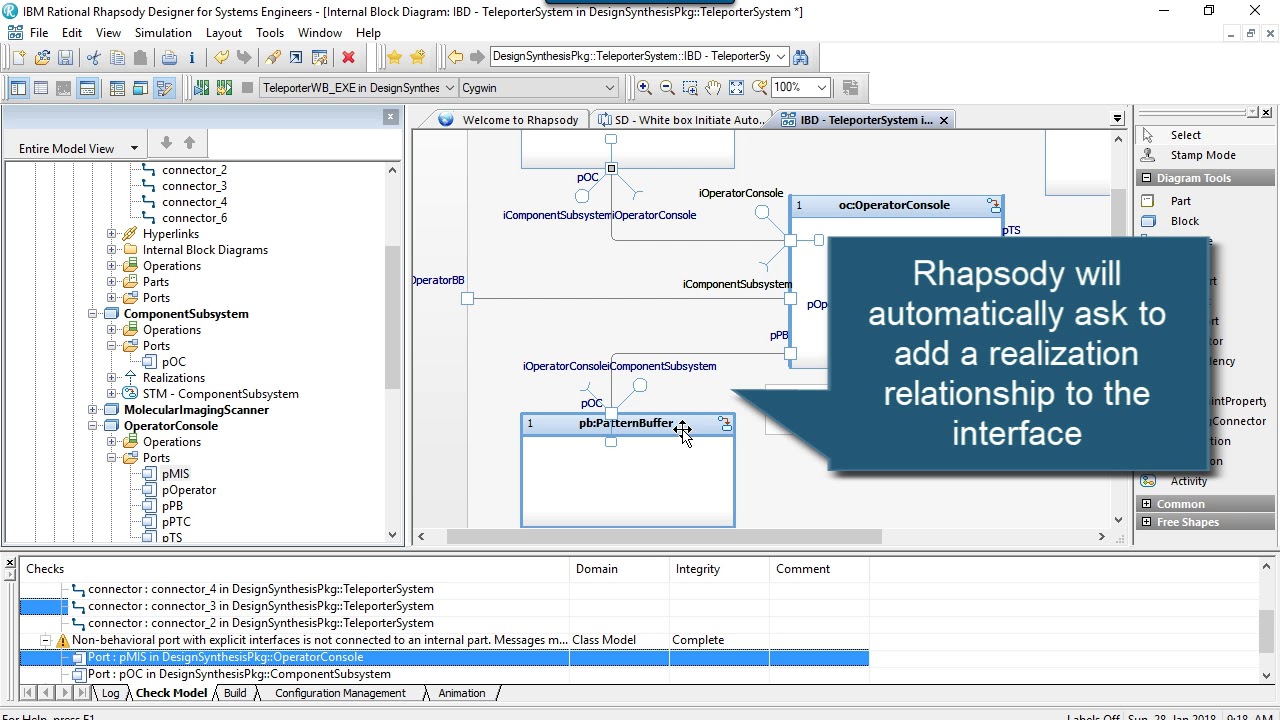Select pMIS port in browser tree
This screenshot has width=1280, height=720.
point(175,474)
